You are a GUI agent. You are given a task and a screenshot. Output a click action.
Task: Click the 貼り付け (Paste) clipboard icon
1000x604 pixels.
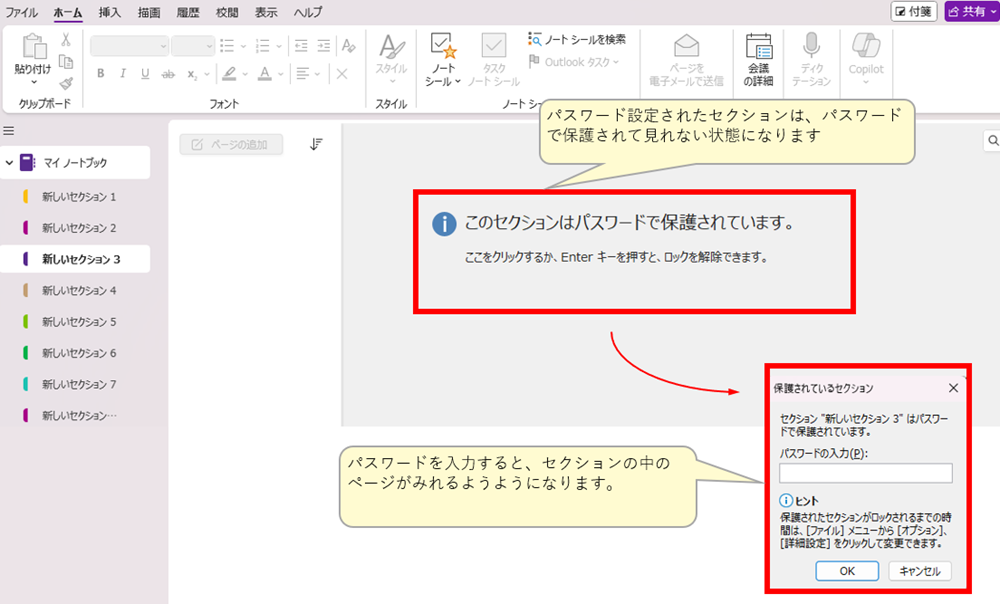pos(34,48)
